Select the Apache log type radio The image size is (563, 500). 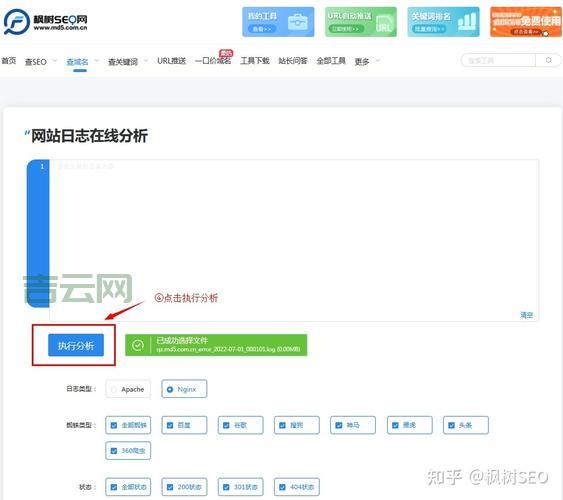coord(128,389)
